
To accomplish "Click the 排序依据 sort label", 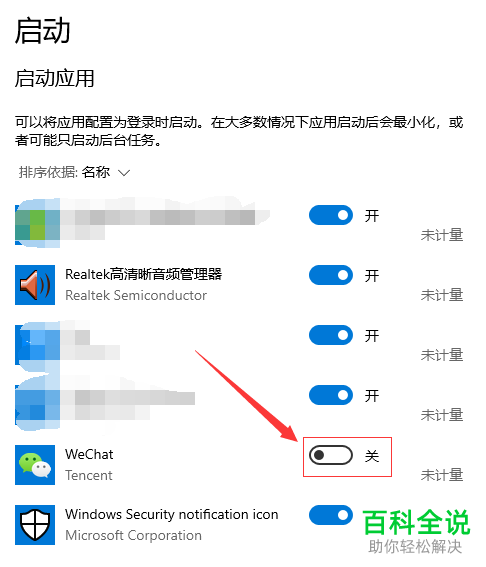I will [48, 172].
